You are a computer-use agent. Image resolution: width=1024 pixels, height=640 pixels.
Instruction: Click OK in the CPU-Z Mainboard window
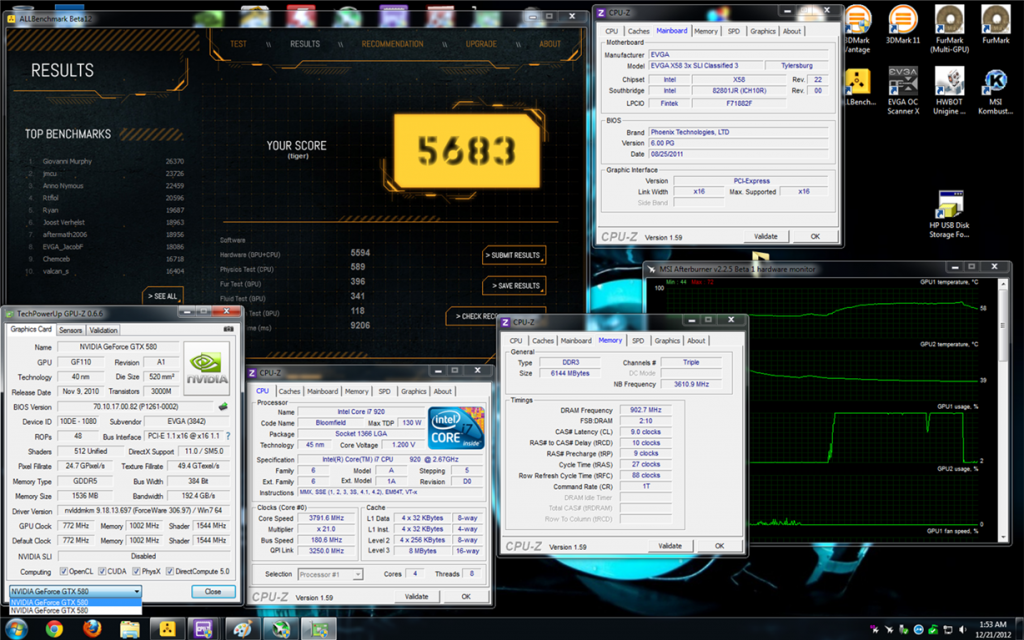point(815,236)
